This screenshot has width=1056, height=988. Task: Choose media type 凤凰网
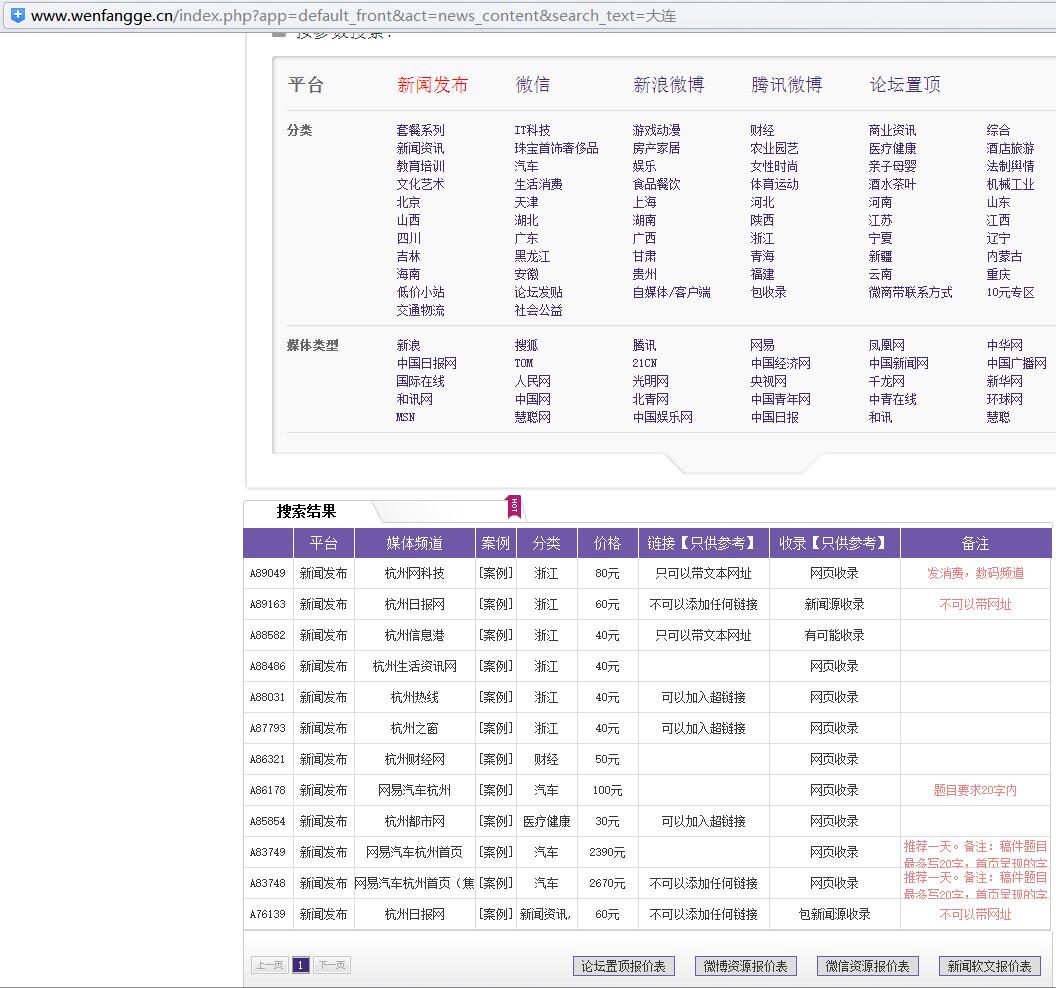click(x=886, y=345)
